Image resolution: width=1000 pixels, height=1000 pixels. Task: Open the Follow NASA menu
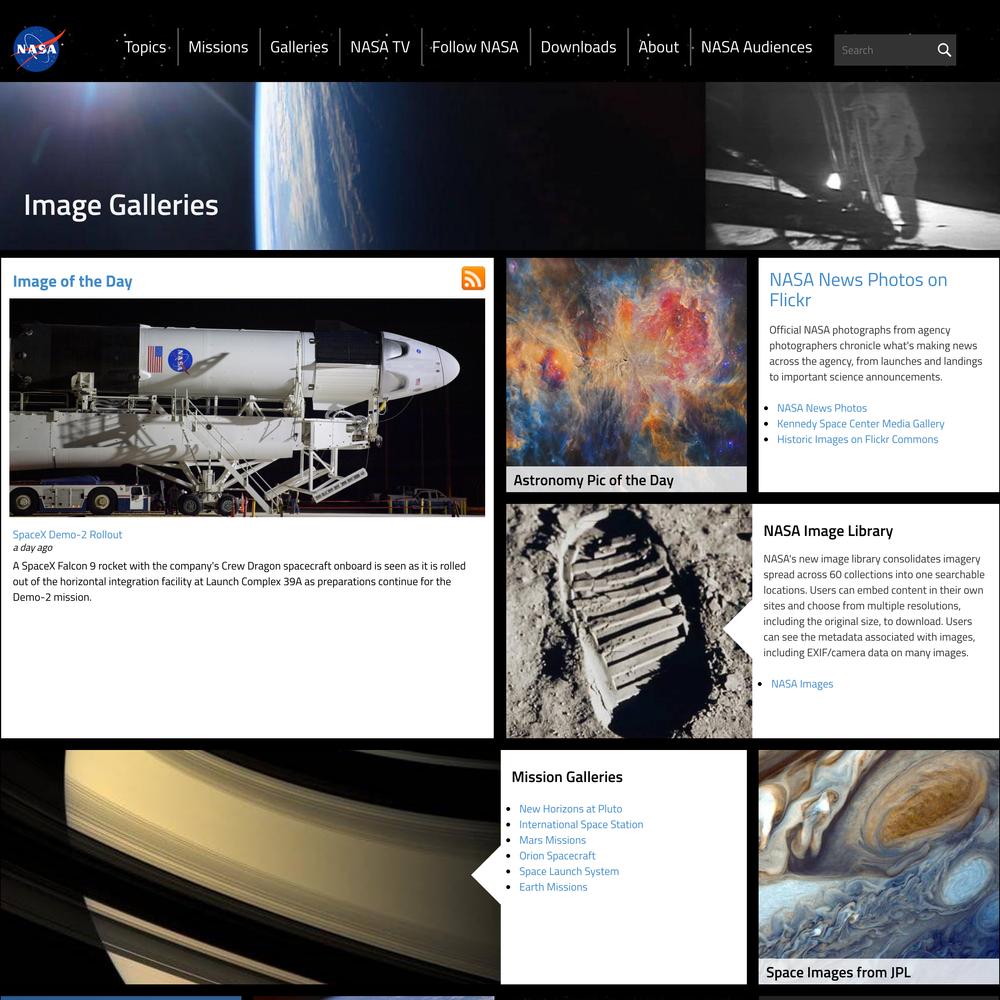pos(475,47)
